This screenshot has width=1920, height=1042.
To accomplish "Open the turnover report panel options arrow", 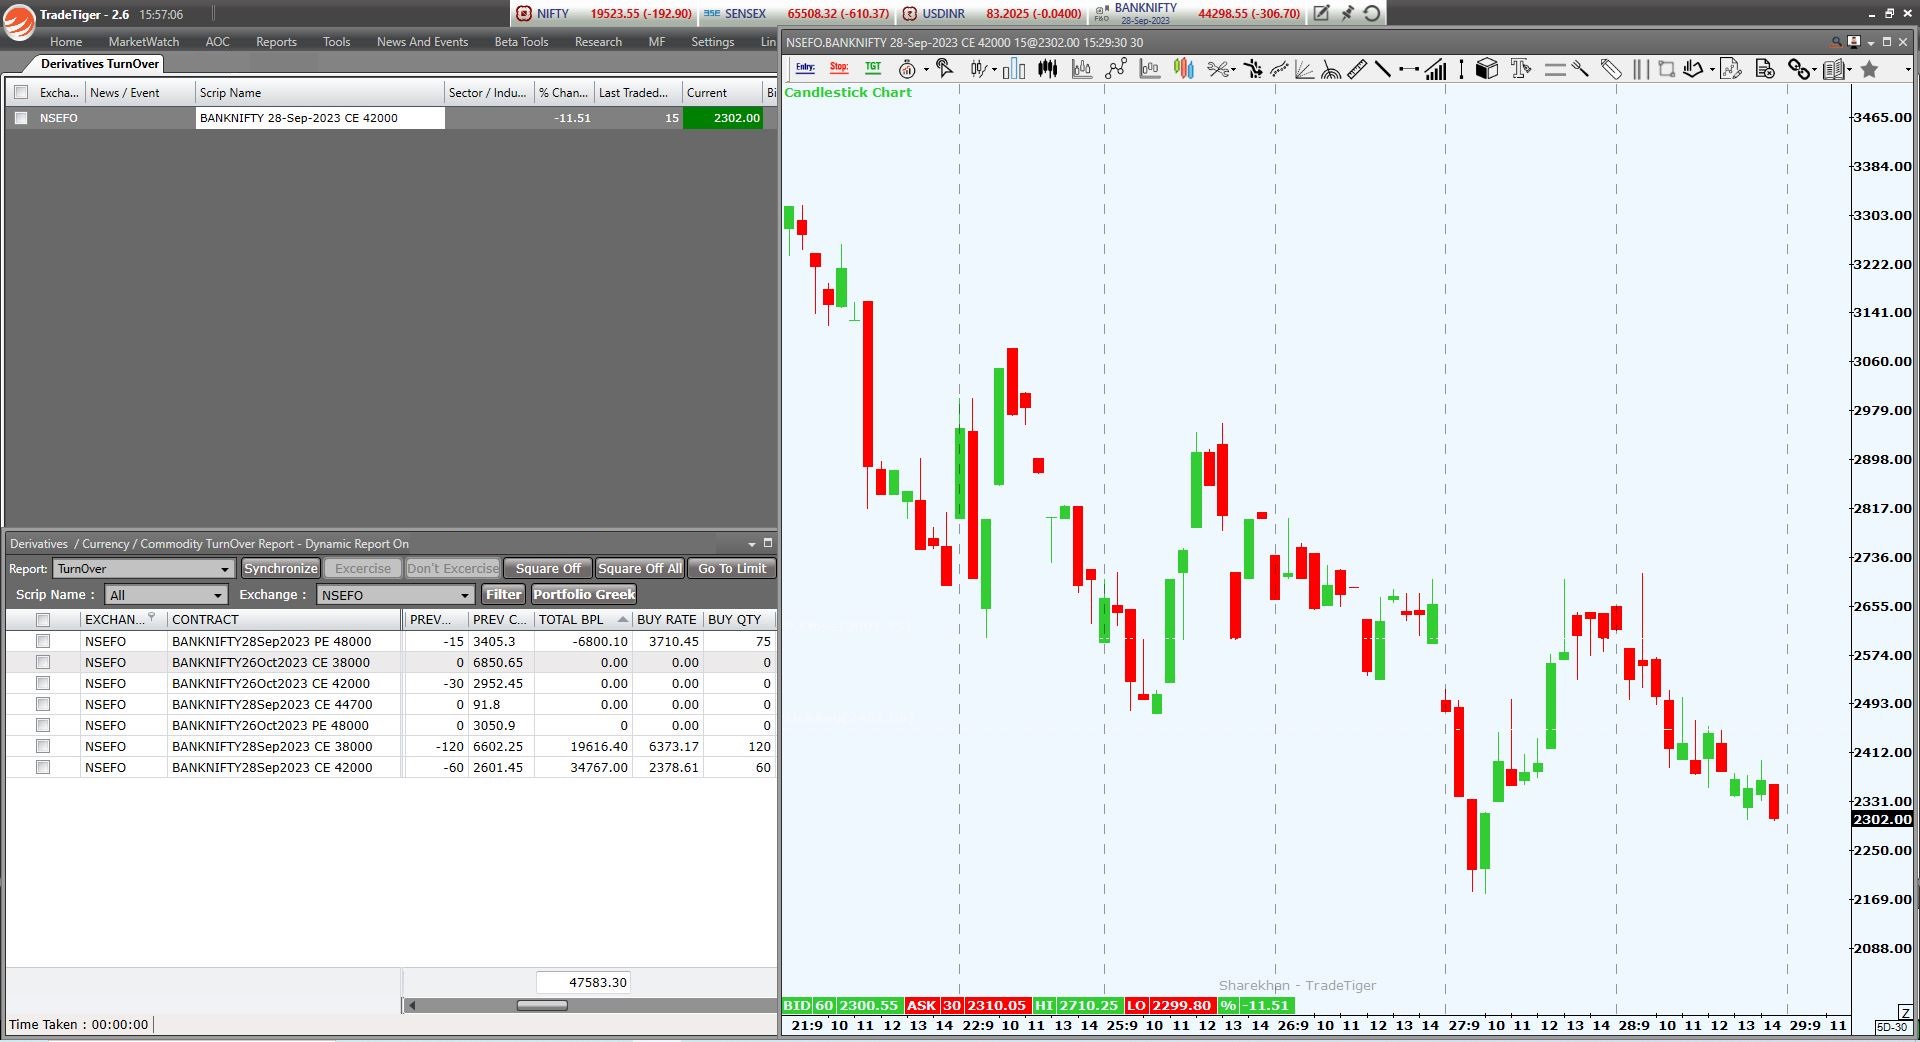I will point(751,544).
